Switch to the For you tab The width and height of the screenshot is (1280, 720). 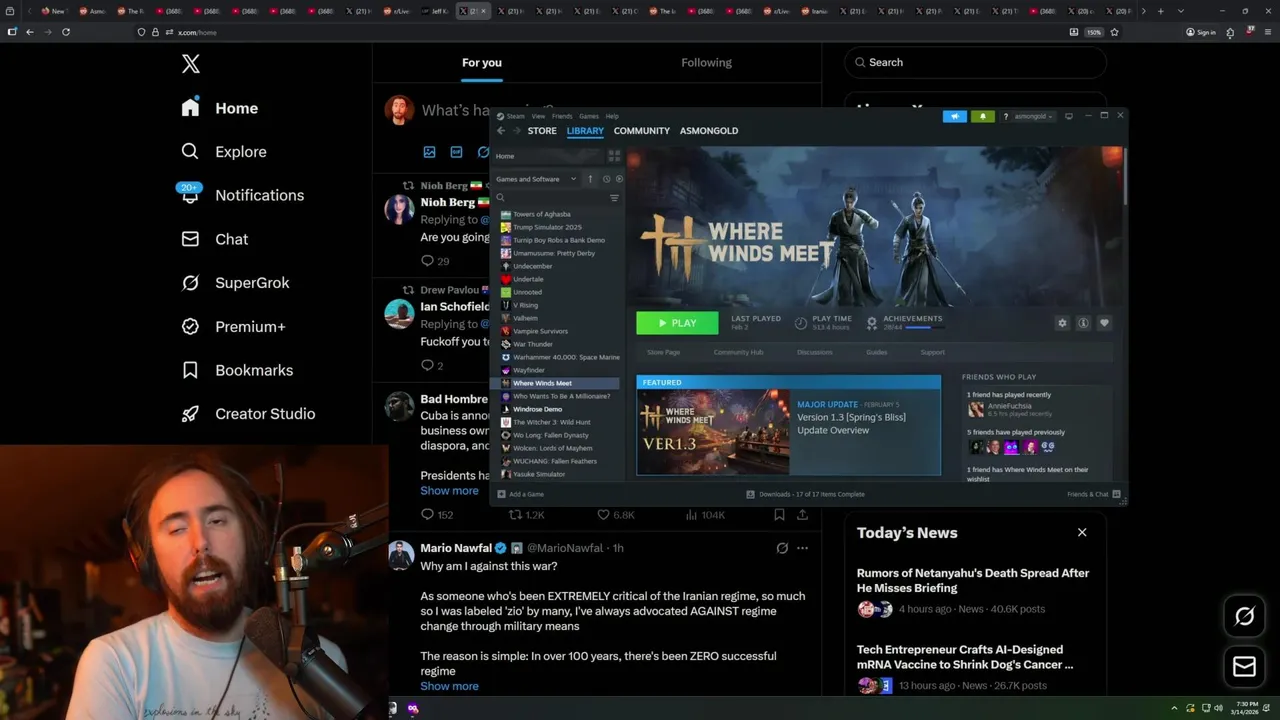[x=482, y=62]
